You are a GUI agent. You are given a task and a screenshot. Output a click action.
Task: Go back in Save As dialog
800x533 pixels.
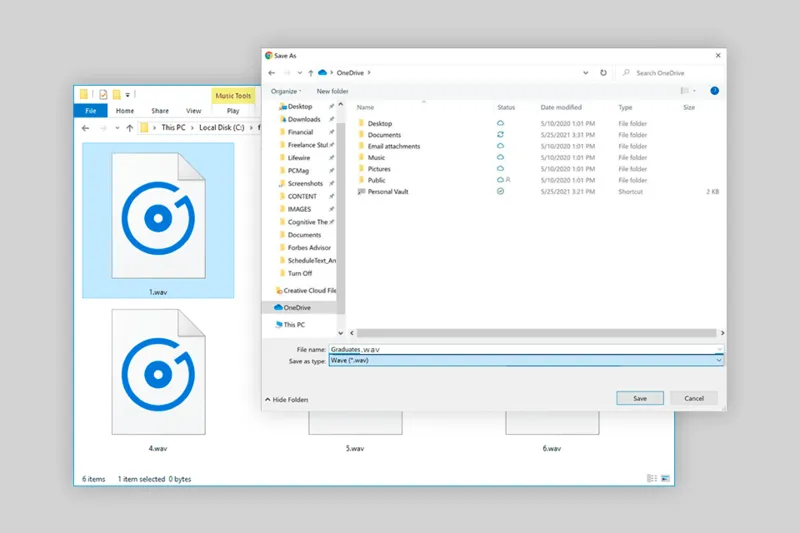(x=271, y=73)
